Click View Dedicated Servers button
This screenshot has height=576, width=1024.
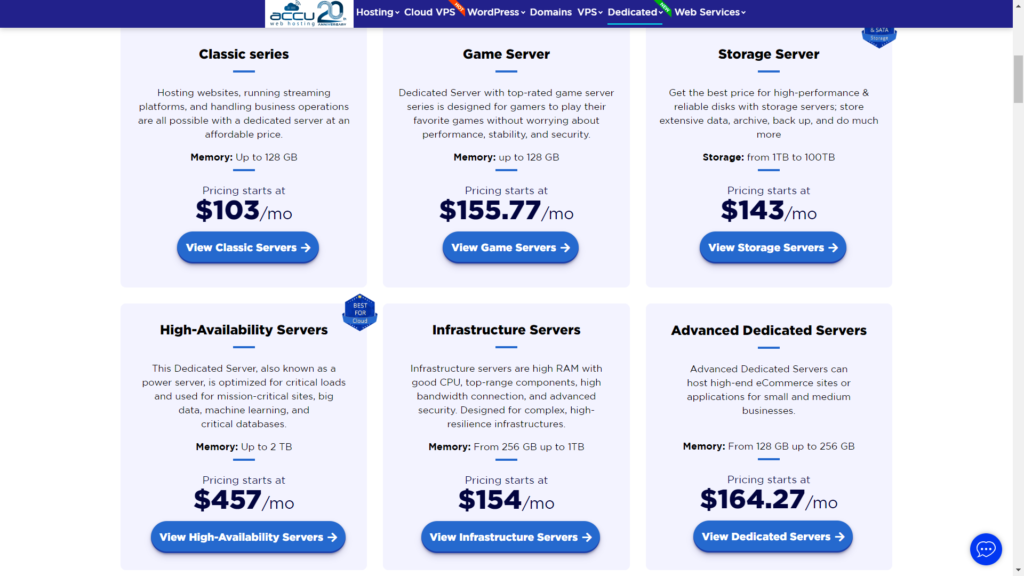click(772, 537)
